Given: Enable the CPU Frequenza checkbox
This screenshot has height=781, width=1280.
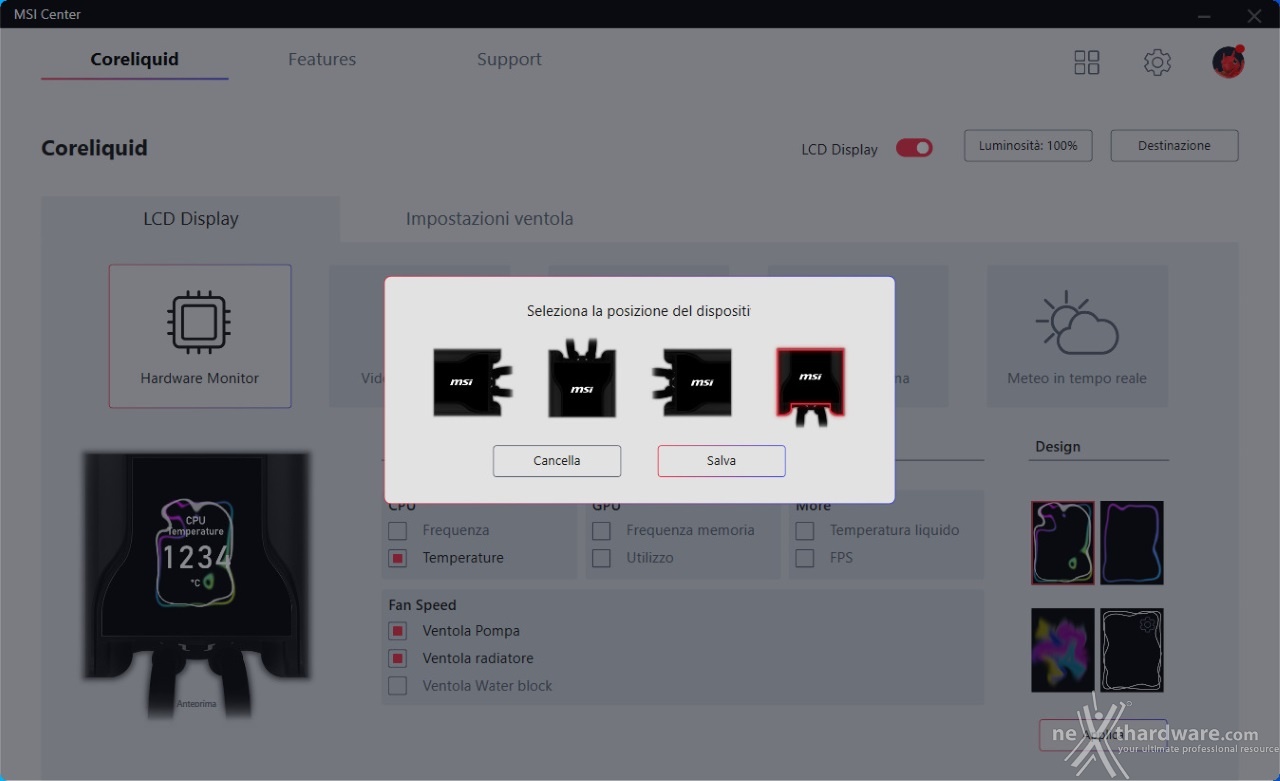Looking at the screenshot, I should point(398,530).
